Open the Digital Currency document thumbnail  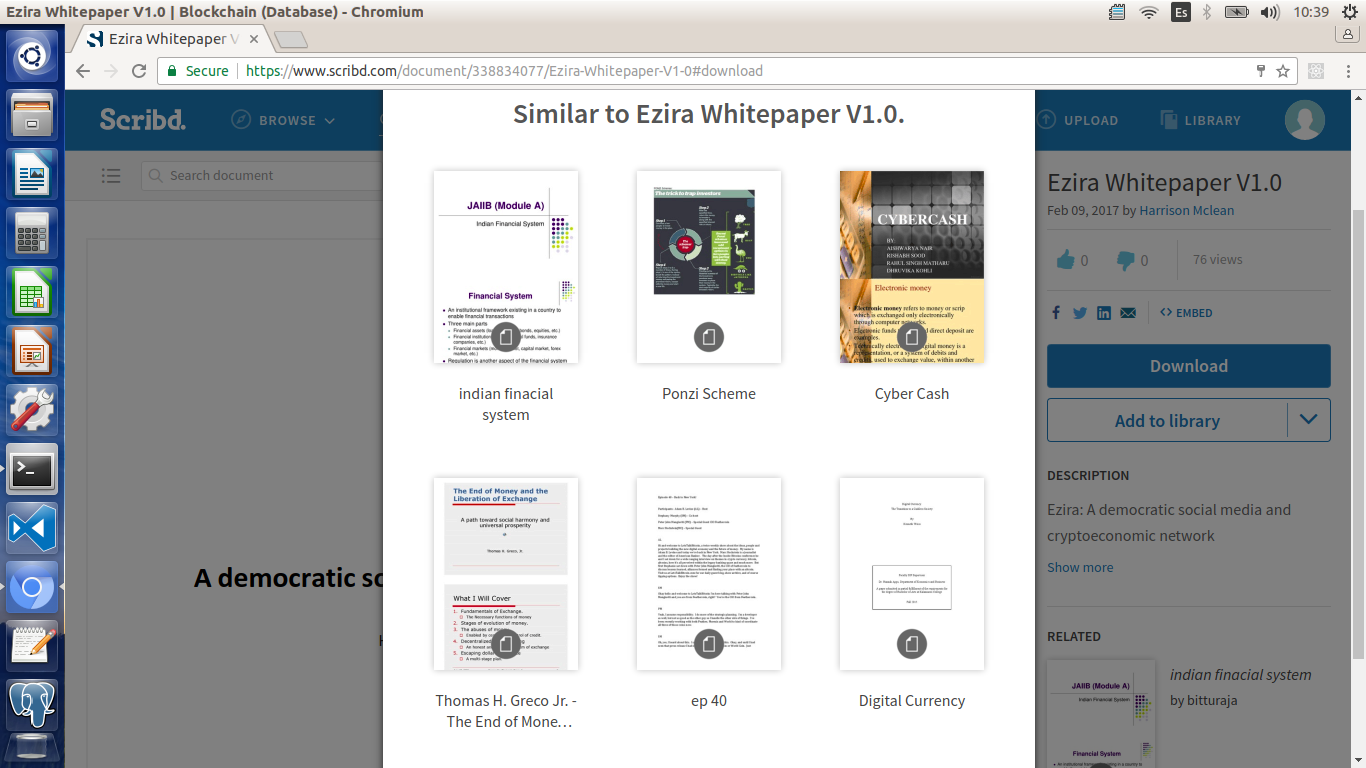pyautogui.click(x=912, y=574)
